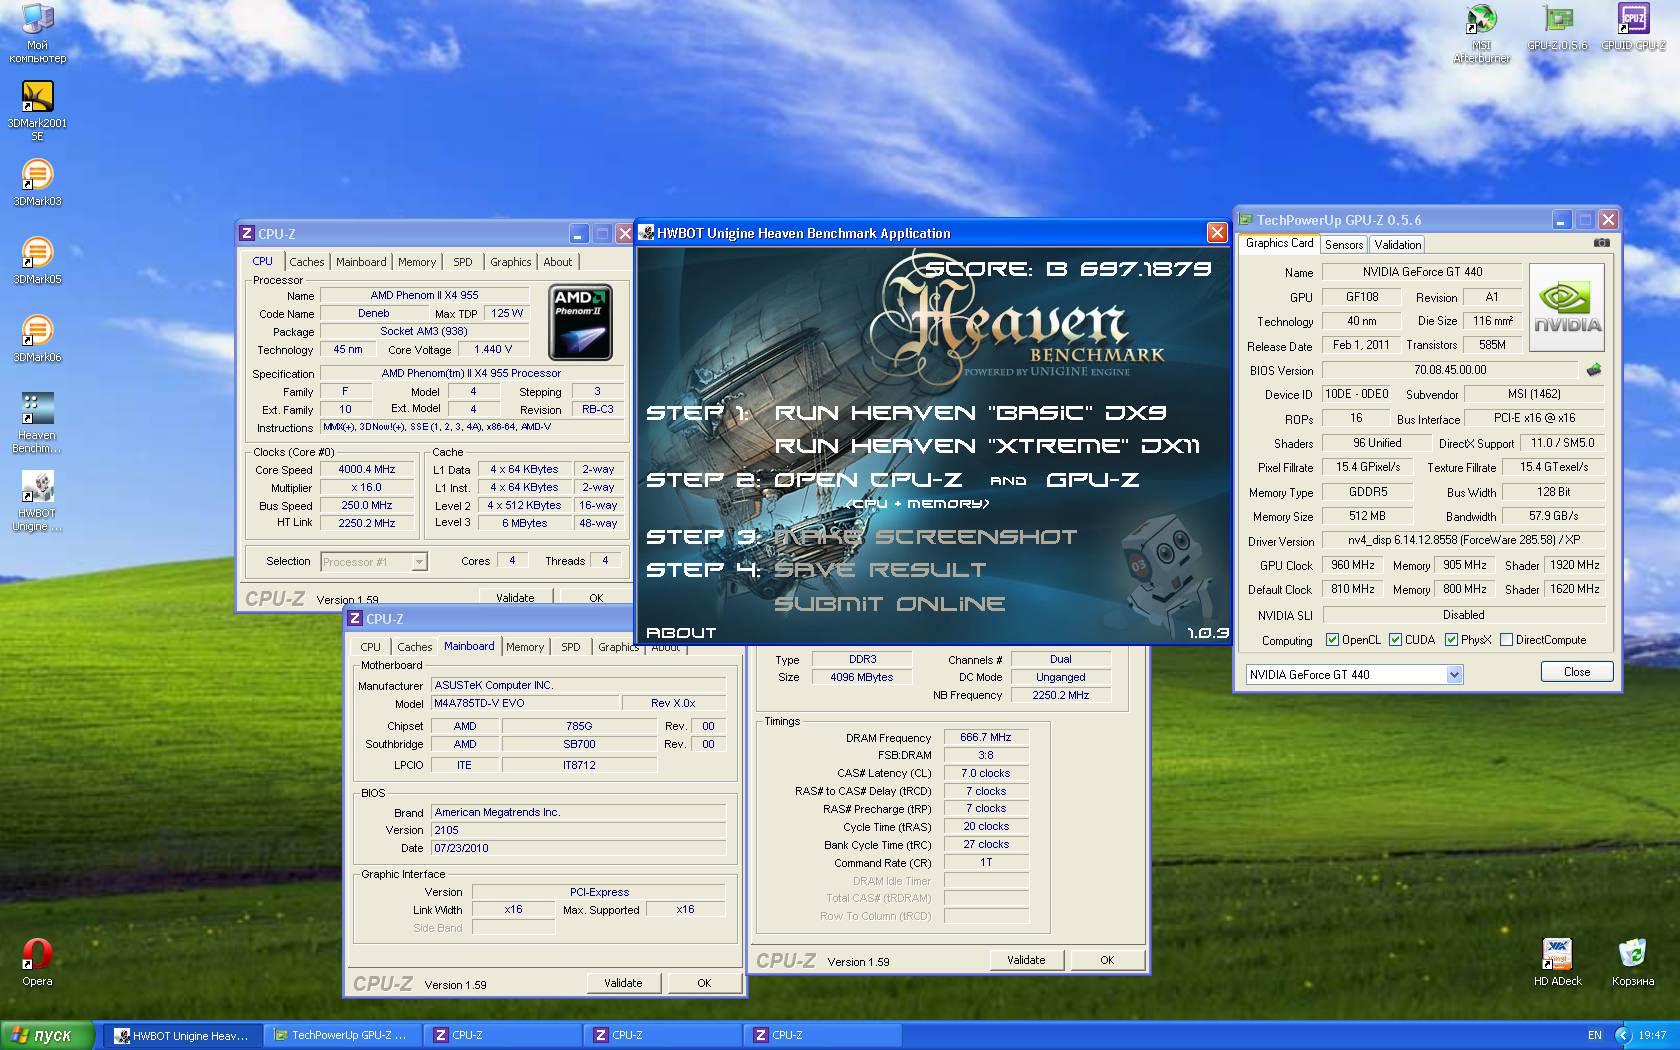
Task: Click GPU-Z link in Heaven step 2
Action: (1092, 480)
